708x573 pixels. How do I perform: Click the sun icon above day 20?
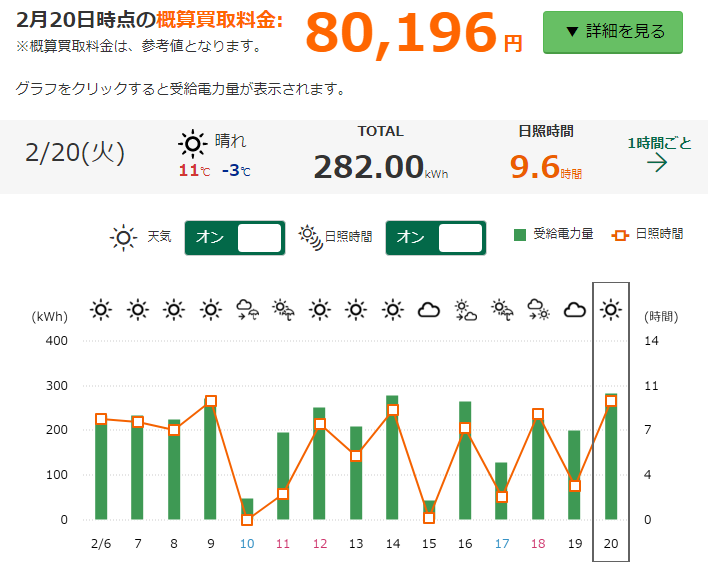click(611, 310)
